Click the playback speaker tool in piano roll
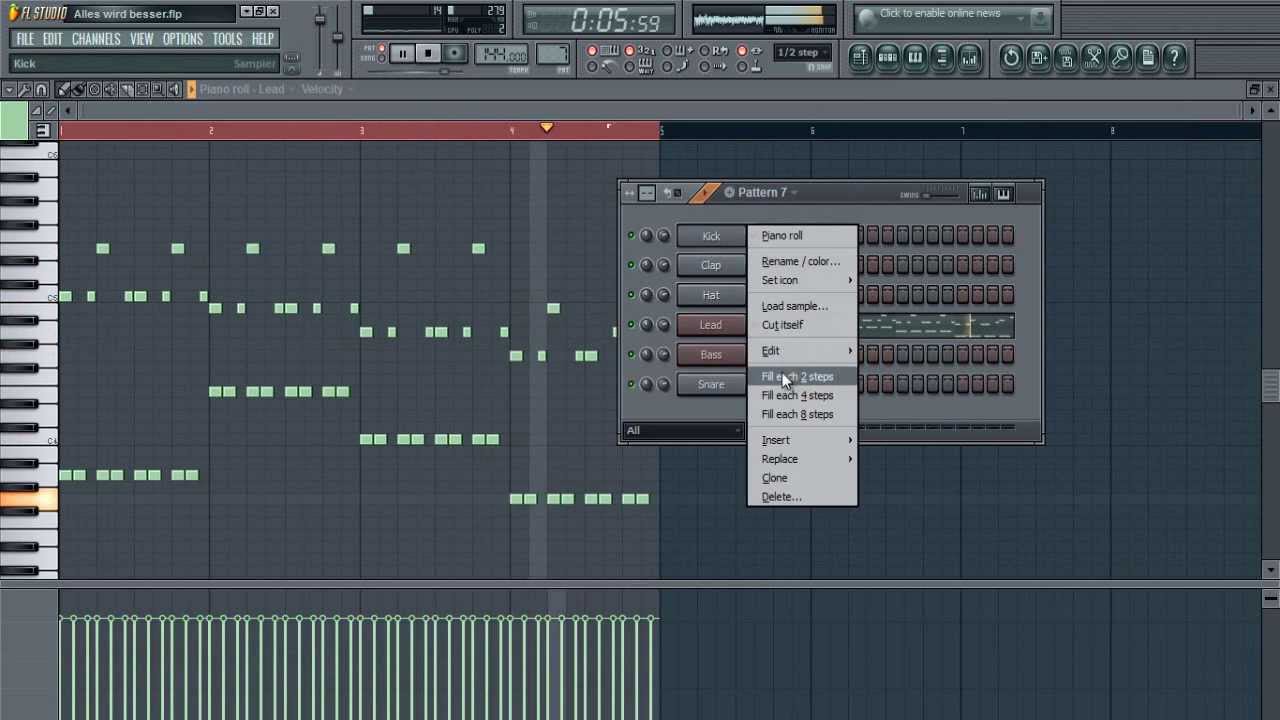Screen dimensions: 1280x720 (x=174, y=89)
